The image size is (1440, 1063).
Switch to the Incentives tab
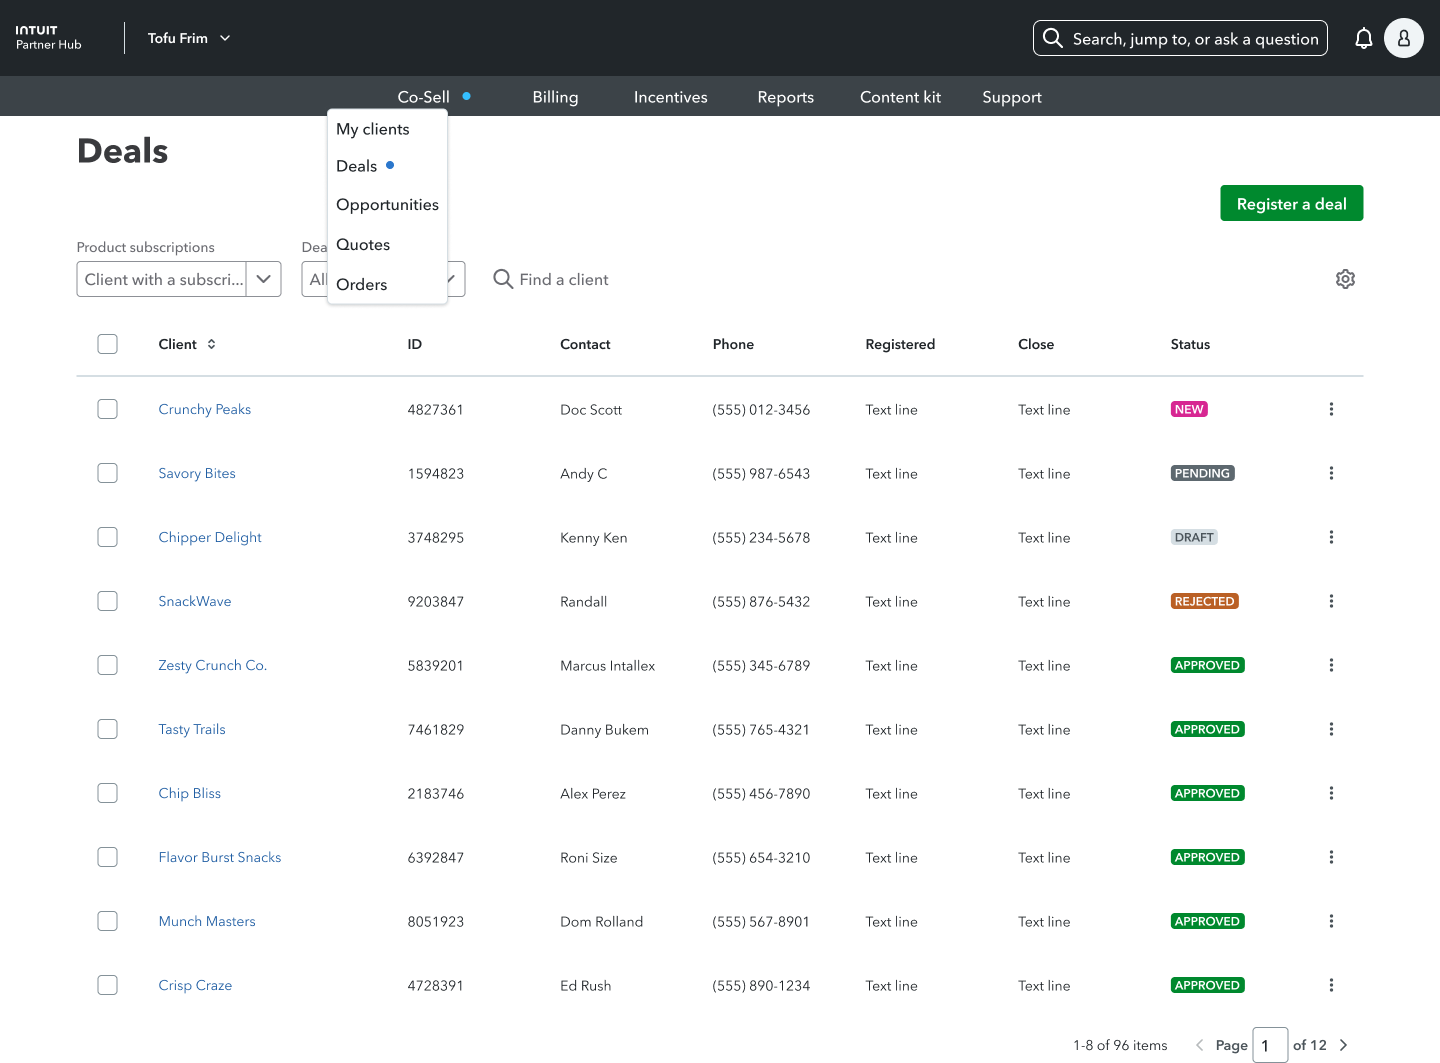point(670,97)
